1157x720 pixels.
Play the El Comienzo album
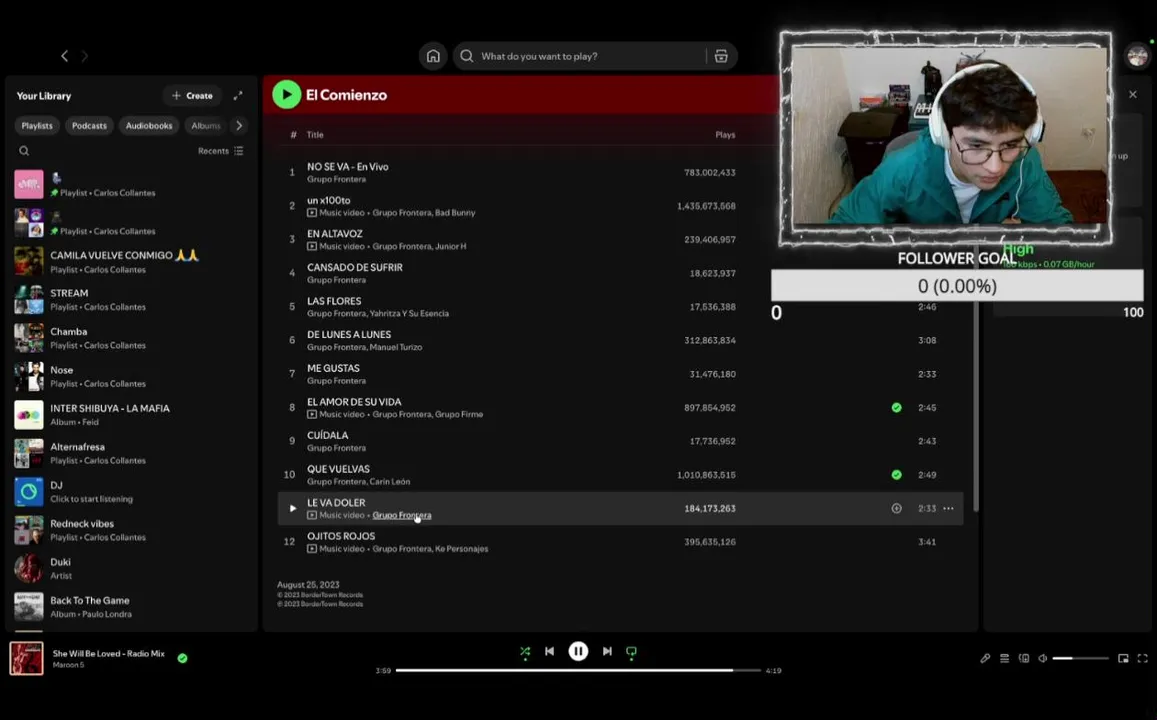click(286, 94)
